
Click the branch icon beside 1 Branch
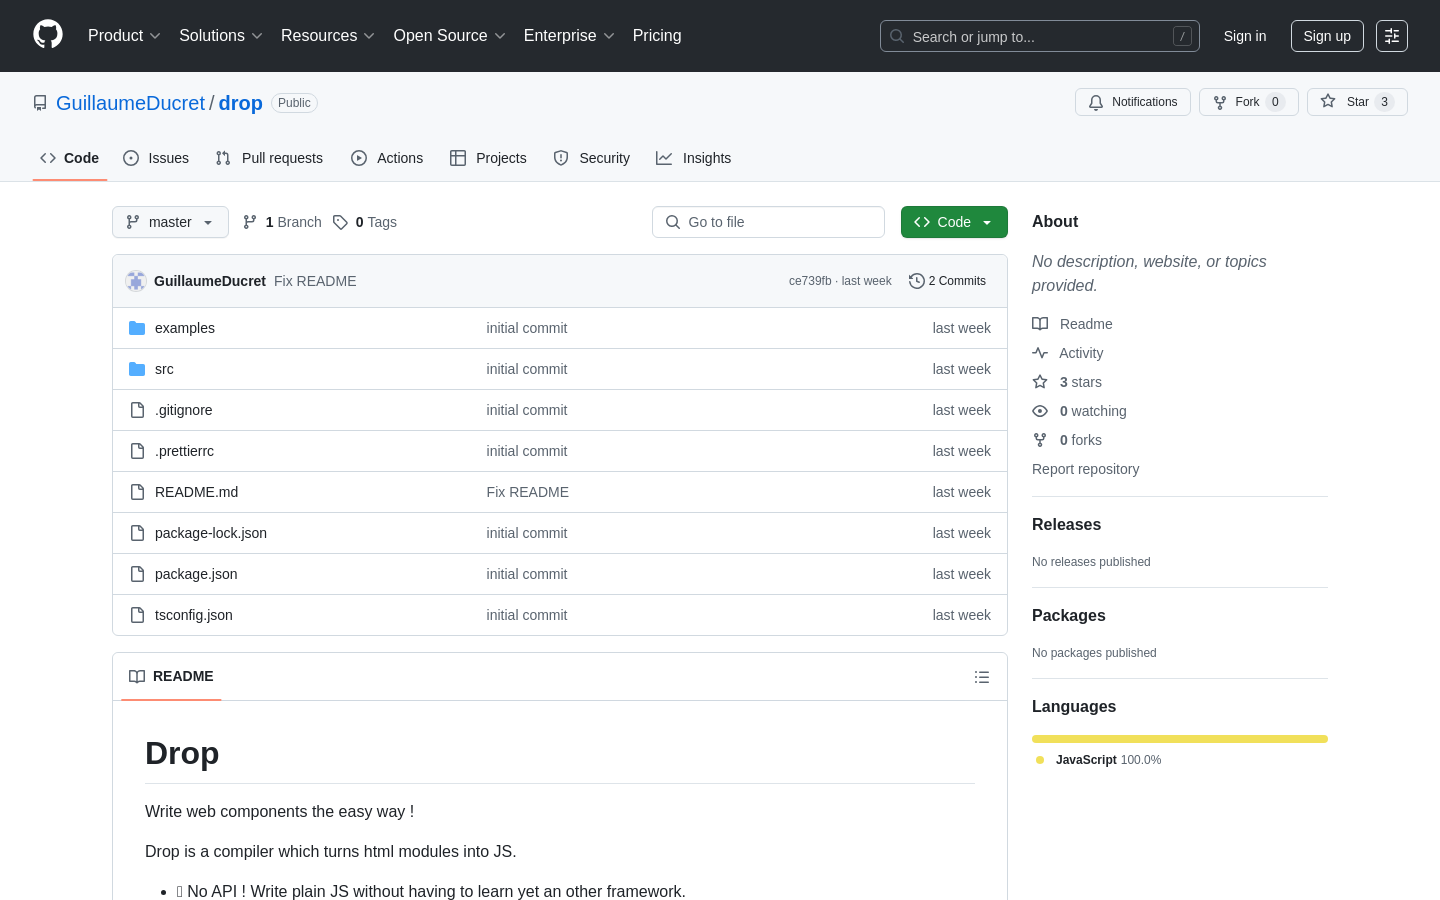250,222
